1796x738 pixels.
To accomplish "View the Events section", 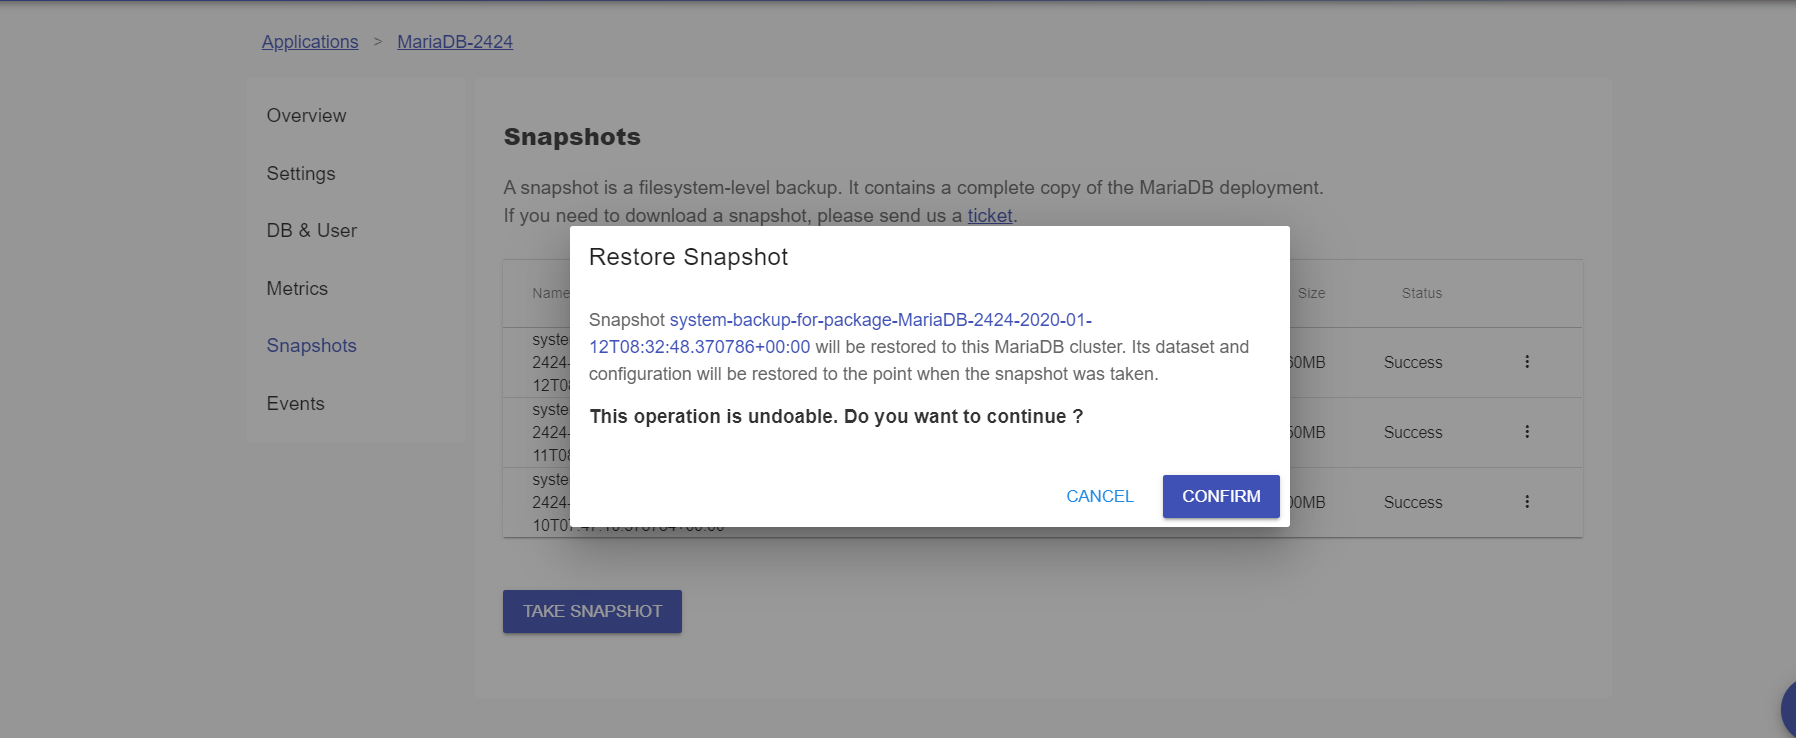I will pyautogui.click(x=295, y=404).
